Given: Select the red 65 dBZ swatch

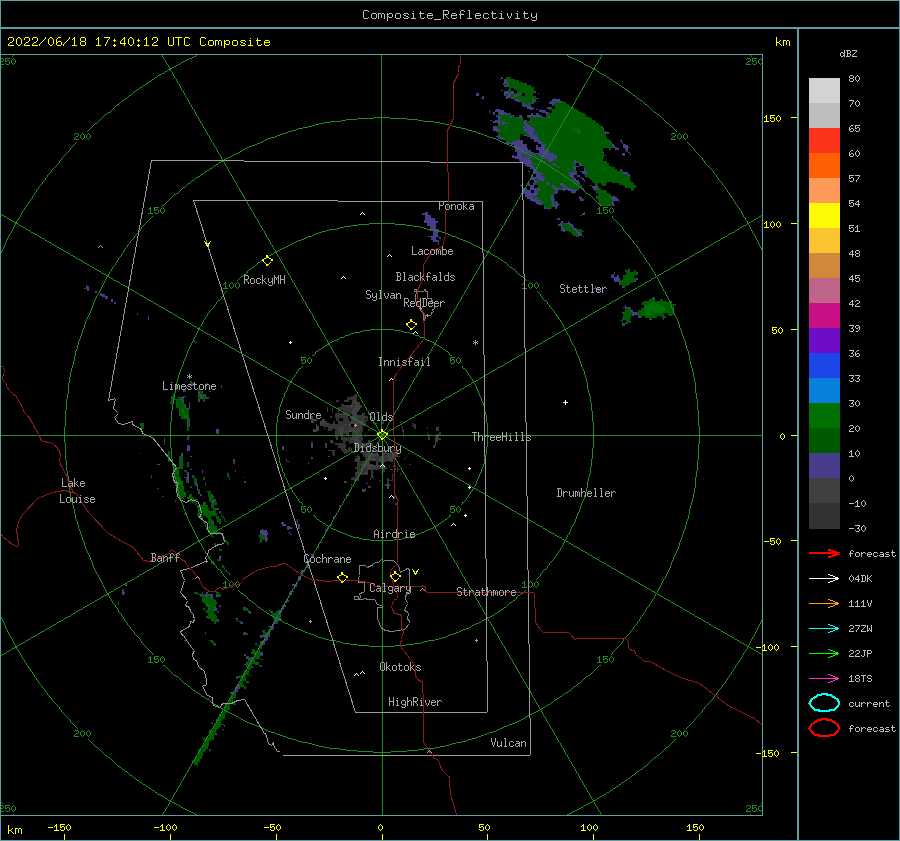Looking at the screenshot, I should coord(824,141).
